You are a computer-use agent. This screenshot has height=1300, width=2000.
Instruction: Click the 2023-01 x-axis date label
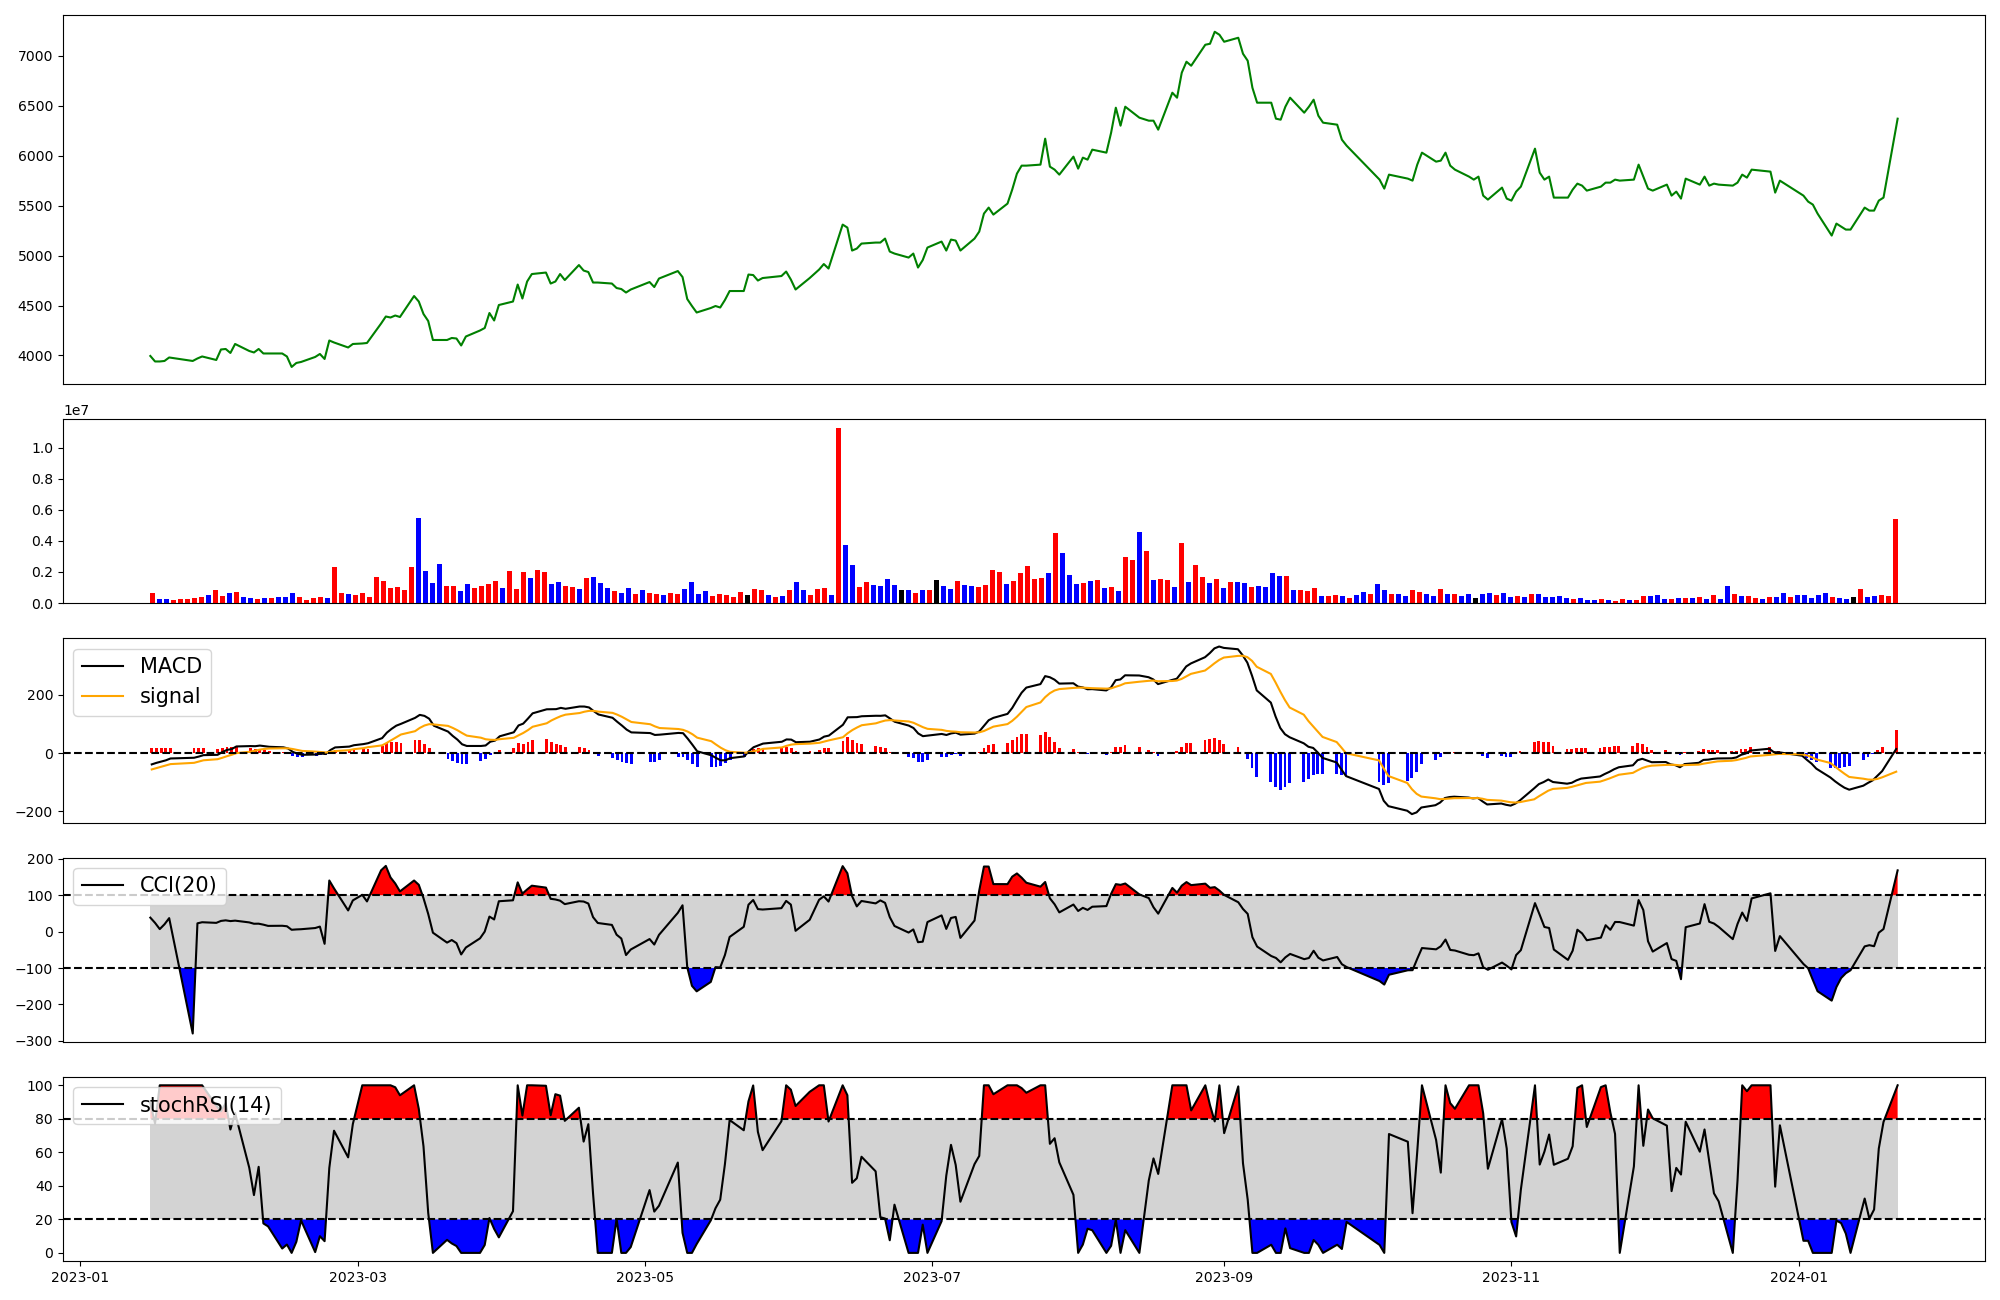80,1277
